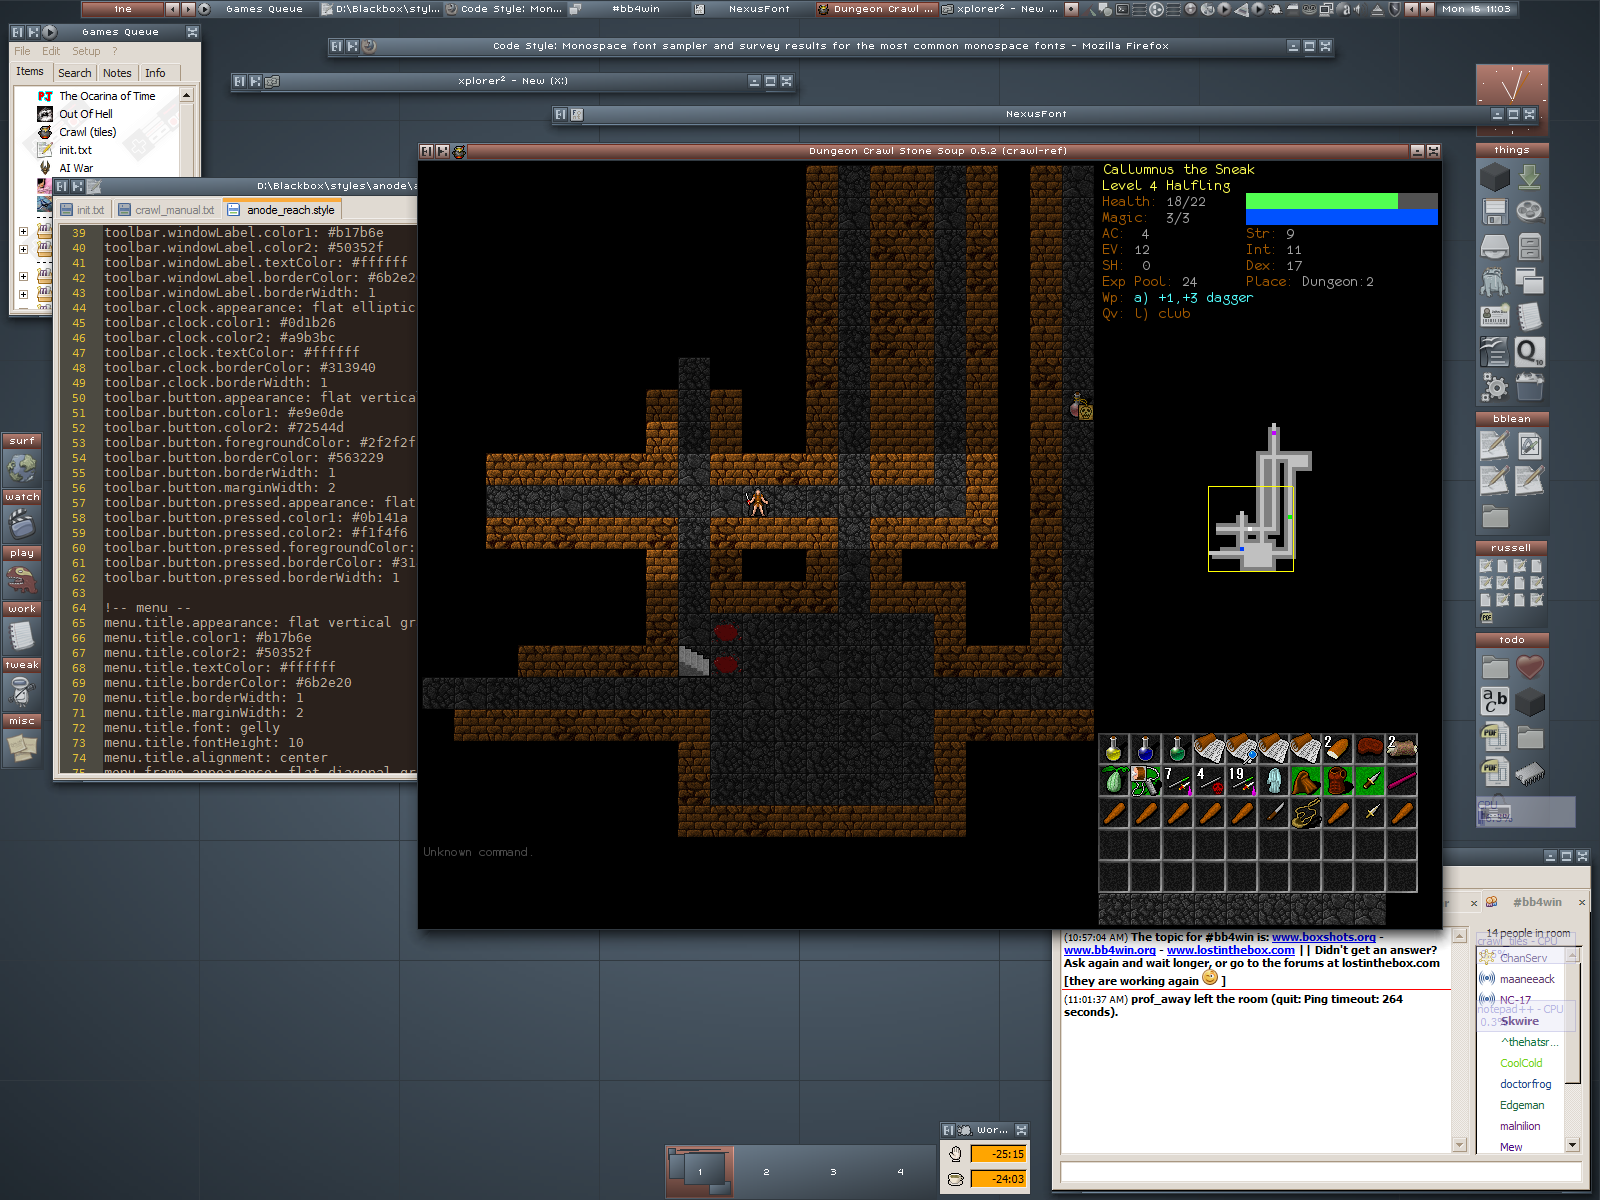This screenshot has width=1600, height=1200.
Task: Click the taskbar clock showing Mon 15 11:03
Action: (1476, 9)
